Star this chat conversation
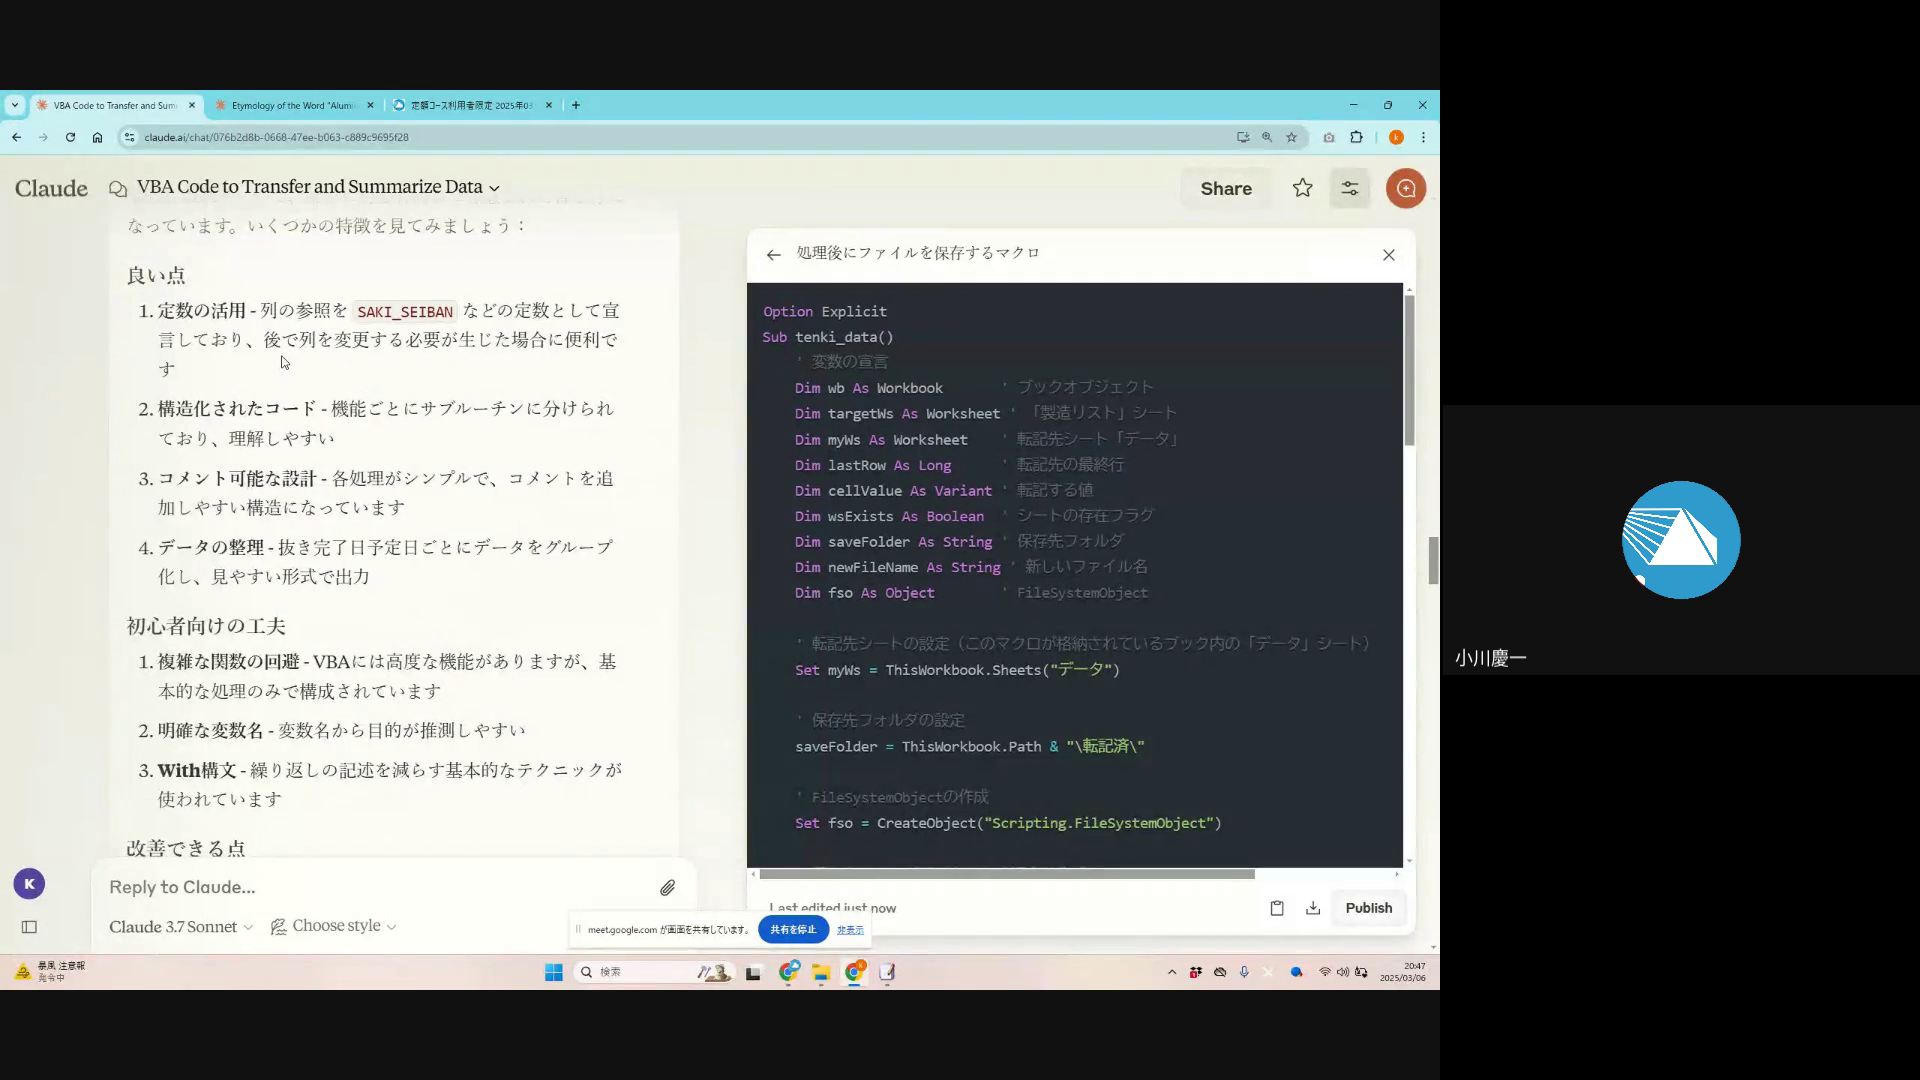Screen dimensions: 1920x1080 click(1302, 188)
